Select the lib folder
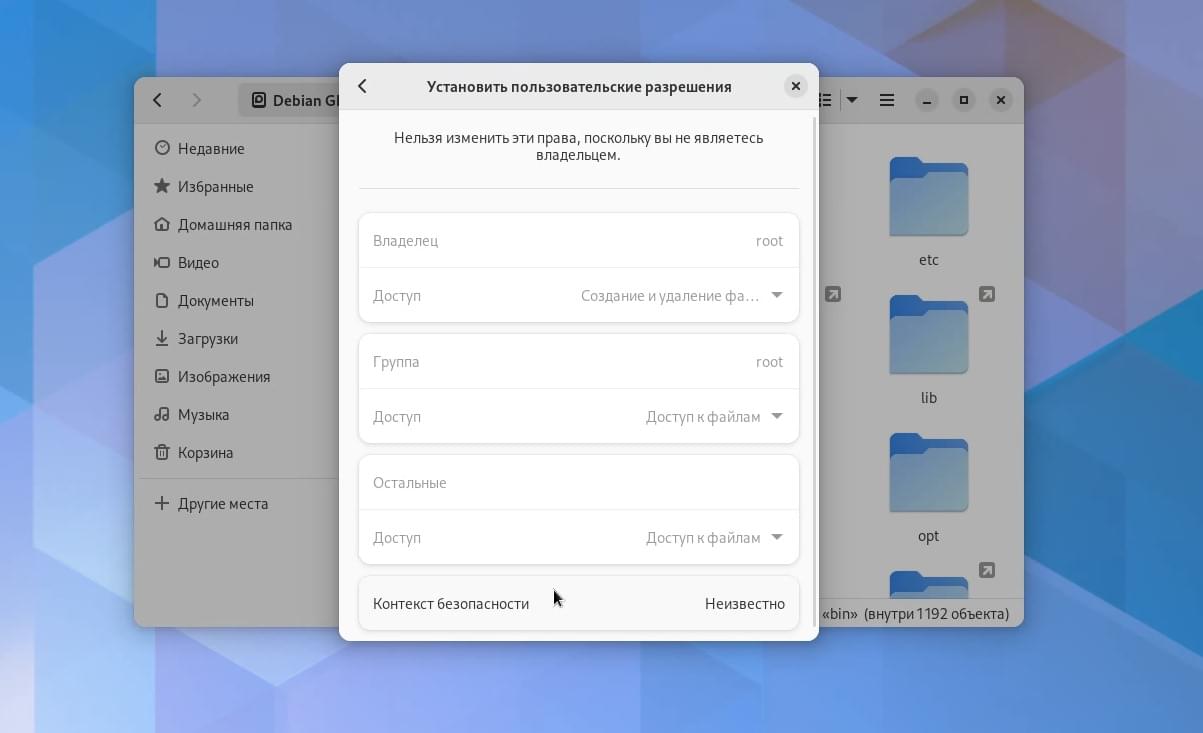The width and height of the screenshot is (1203, 733). pyautogui.click(x=928, y=350)
